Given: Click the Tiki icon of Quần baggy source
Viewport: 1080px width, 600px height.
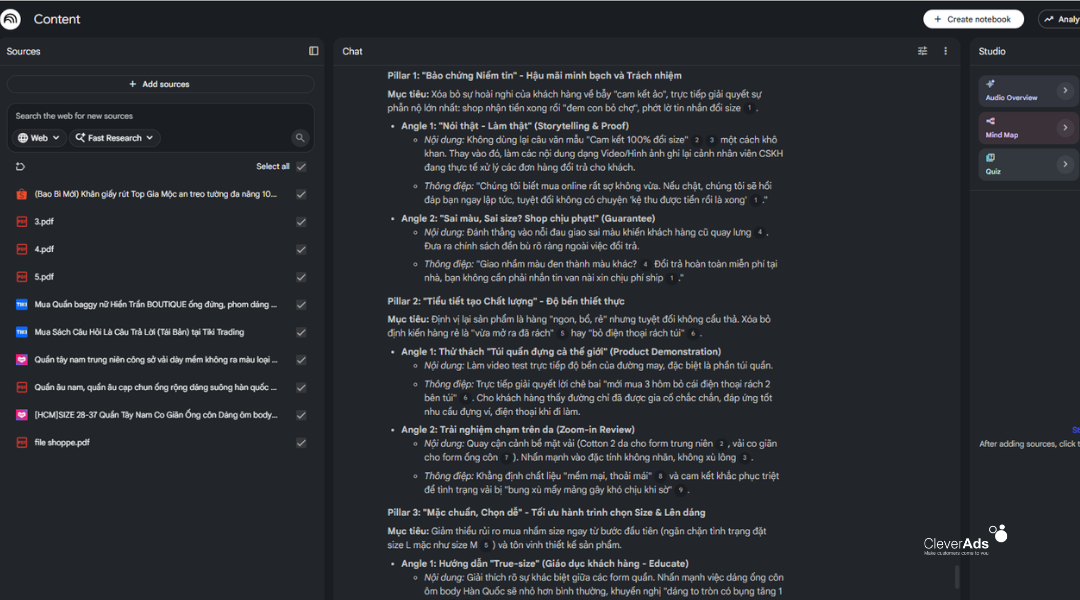Looking at the screenshot, I should [21, 304].
